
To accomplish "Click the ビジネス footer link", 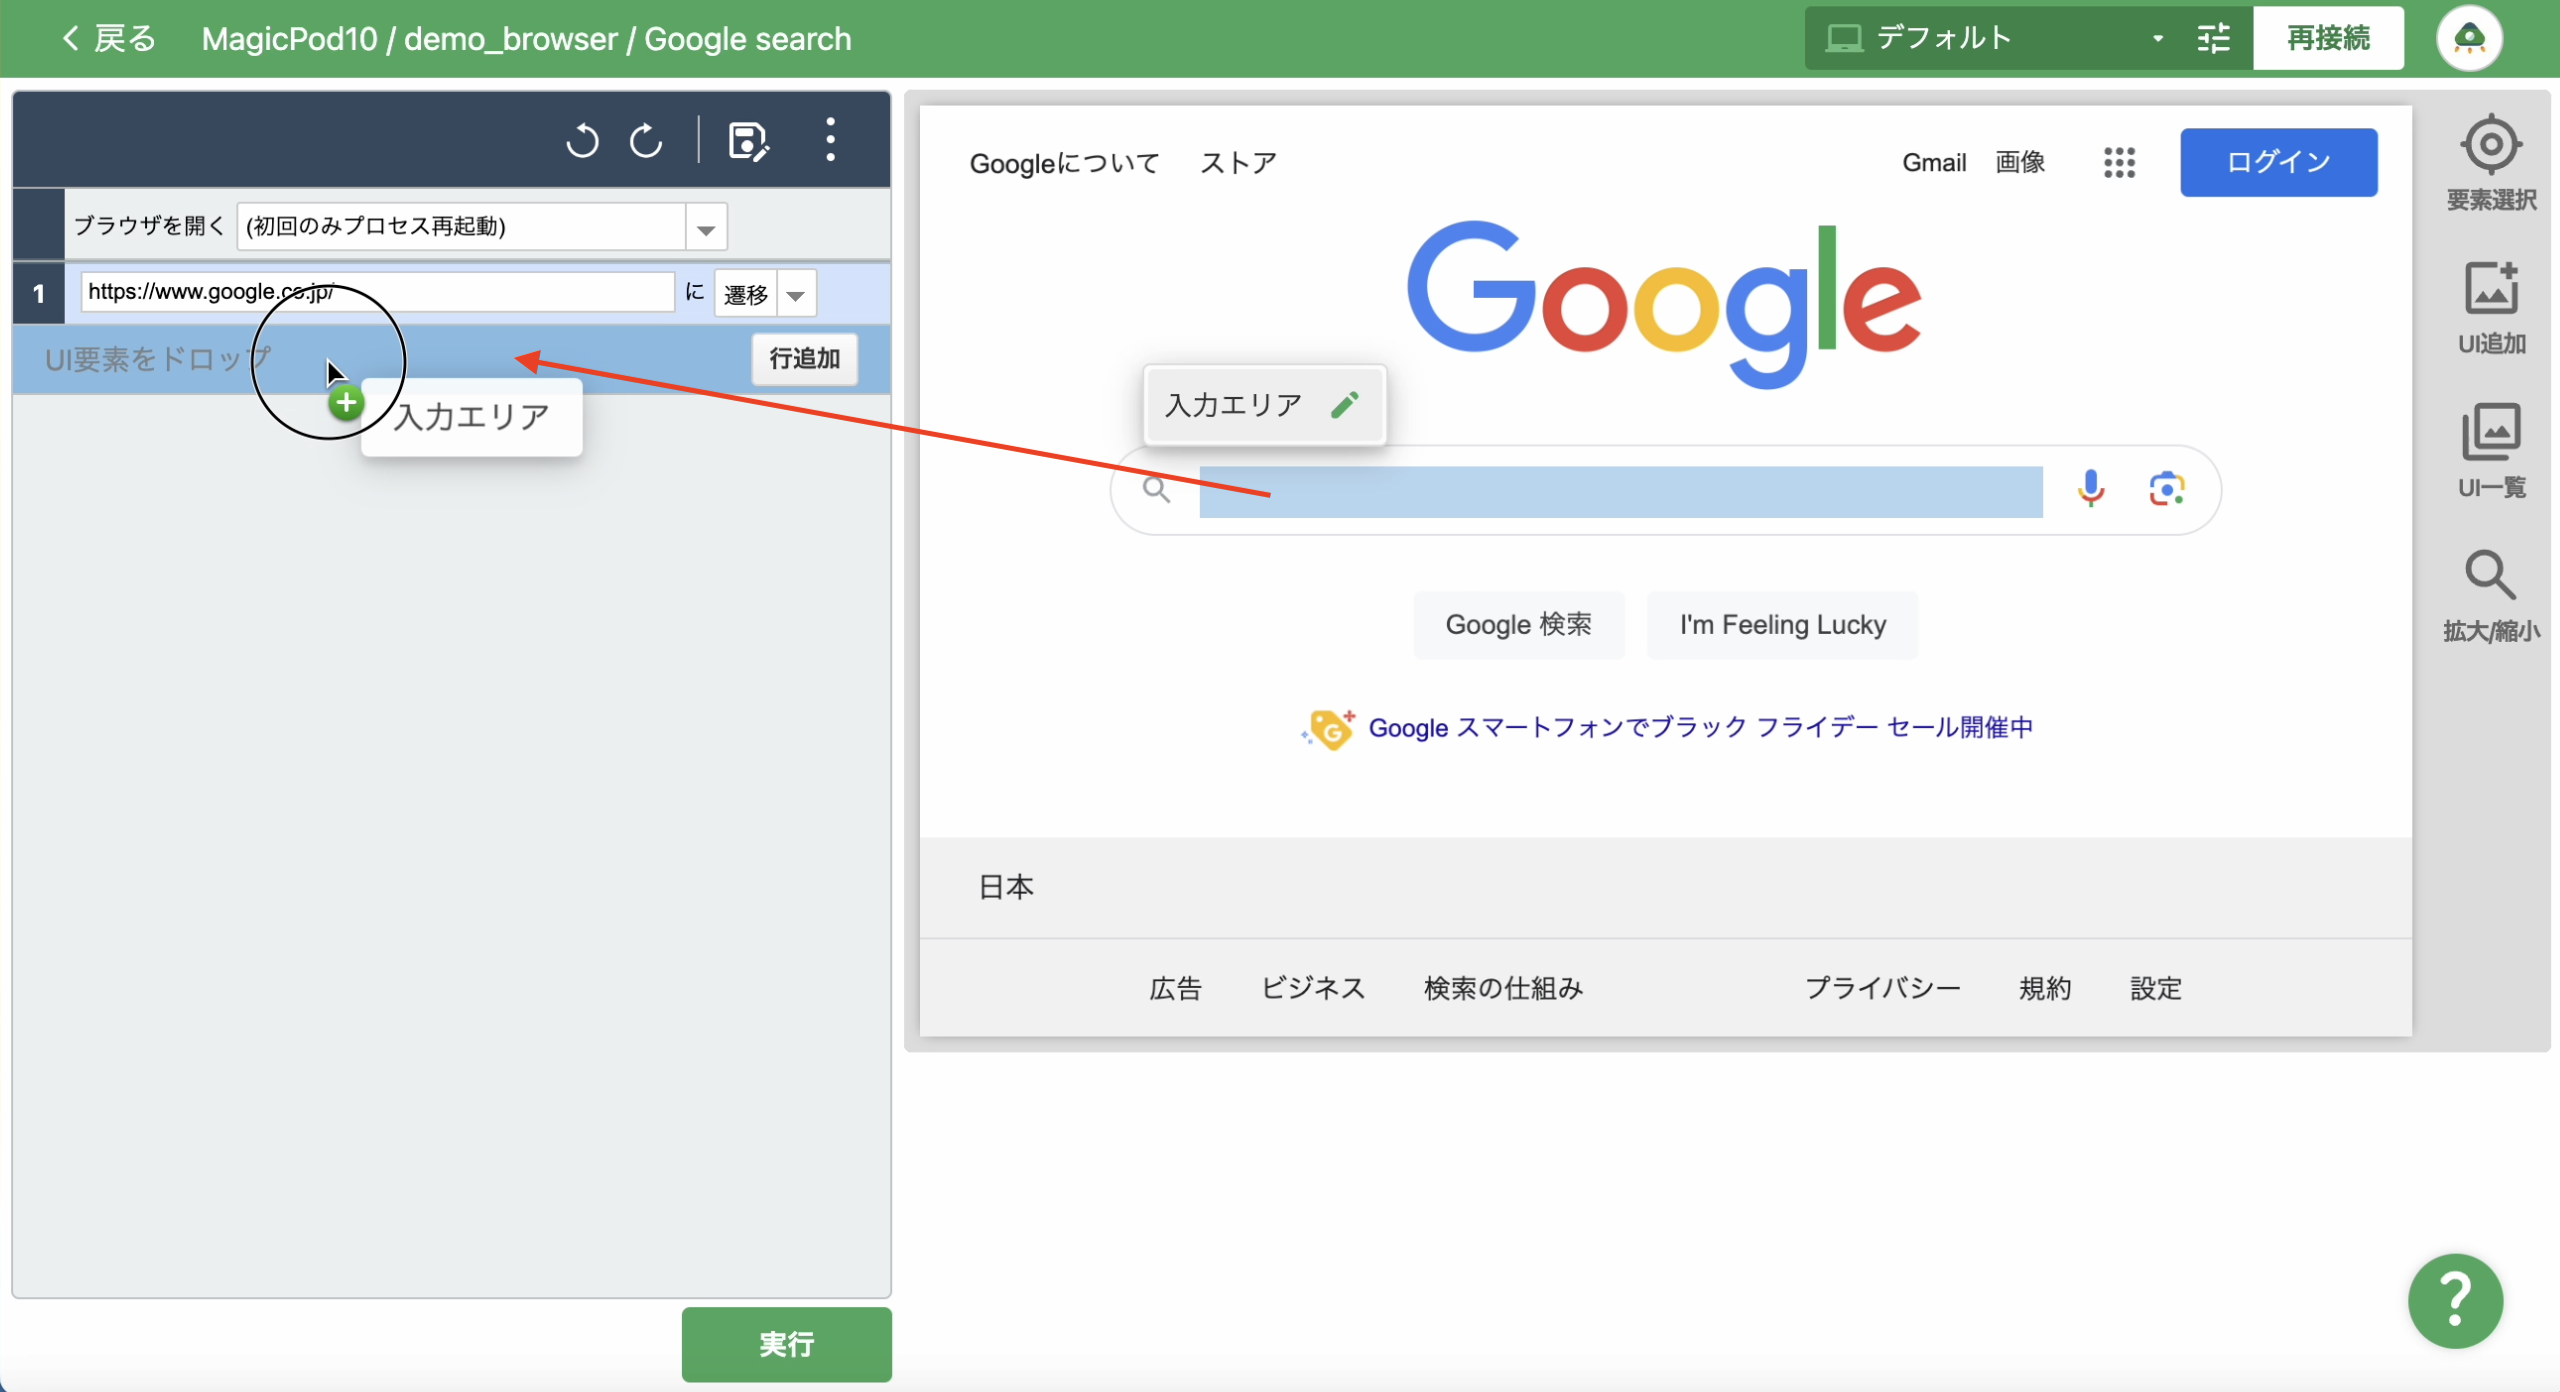I will click(x=1313, y=988).
